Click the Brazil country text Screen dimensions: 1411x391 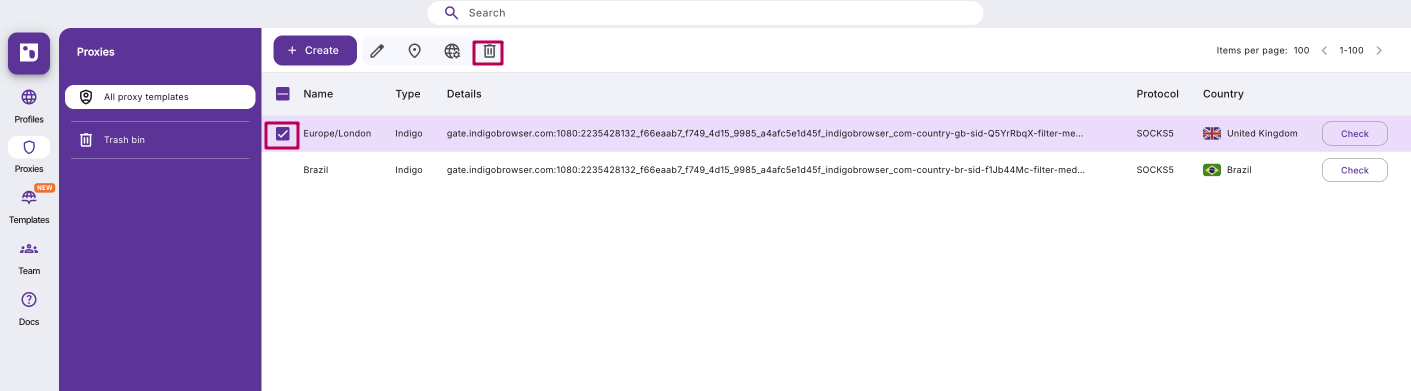point(1239,170)
